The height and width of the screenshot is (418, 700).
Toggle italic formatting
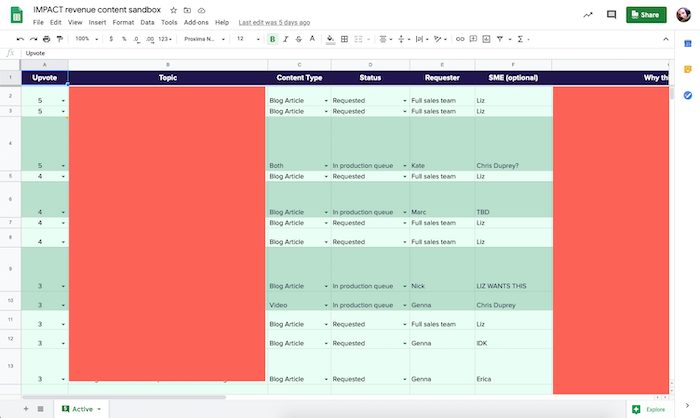point(286,39)
